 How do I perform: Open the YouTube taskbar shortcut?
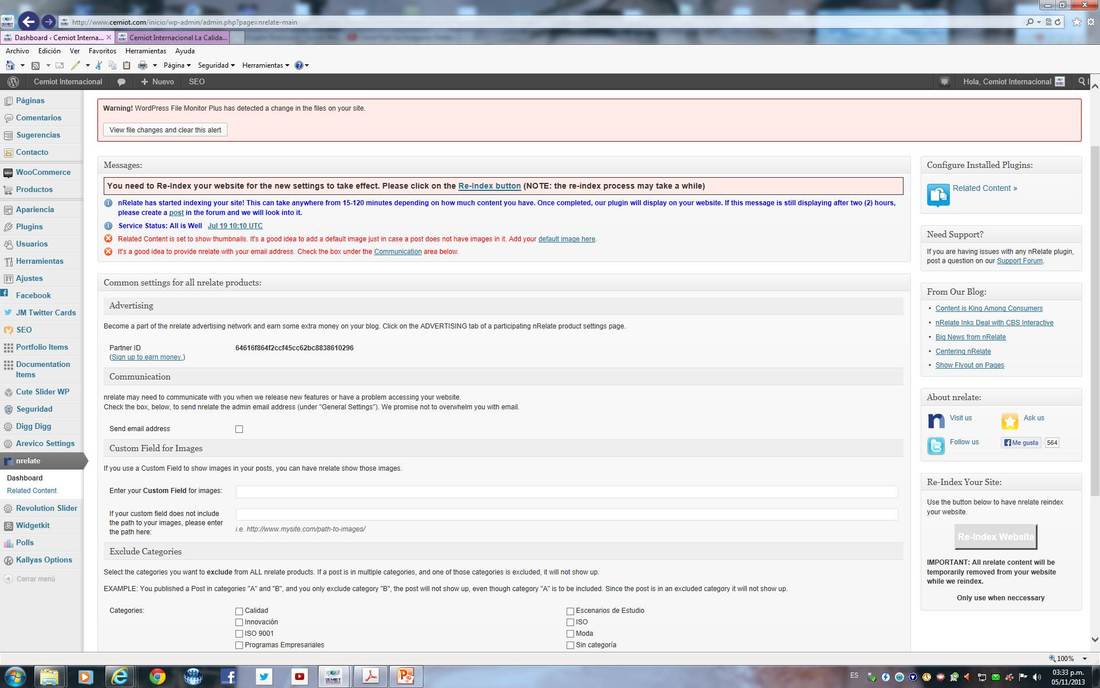(300, 676)
